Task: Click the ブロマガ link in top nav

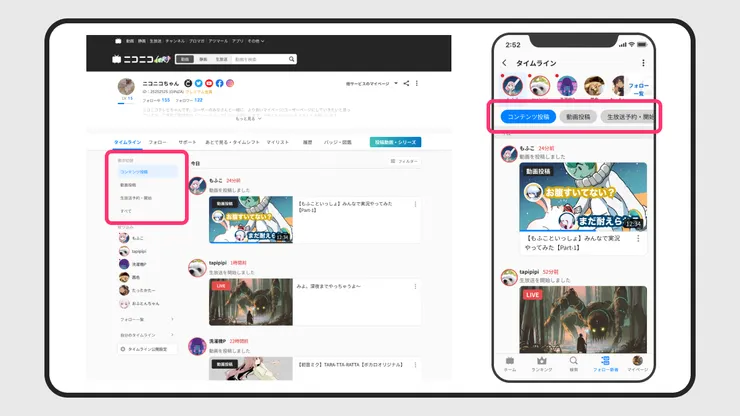Action: (197, 41)
